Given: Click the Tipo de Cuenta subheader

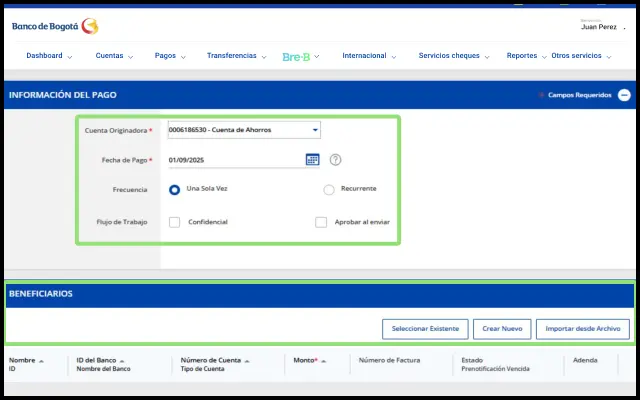Looking at the screenshot, I should (x=202, y=369).
